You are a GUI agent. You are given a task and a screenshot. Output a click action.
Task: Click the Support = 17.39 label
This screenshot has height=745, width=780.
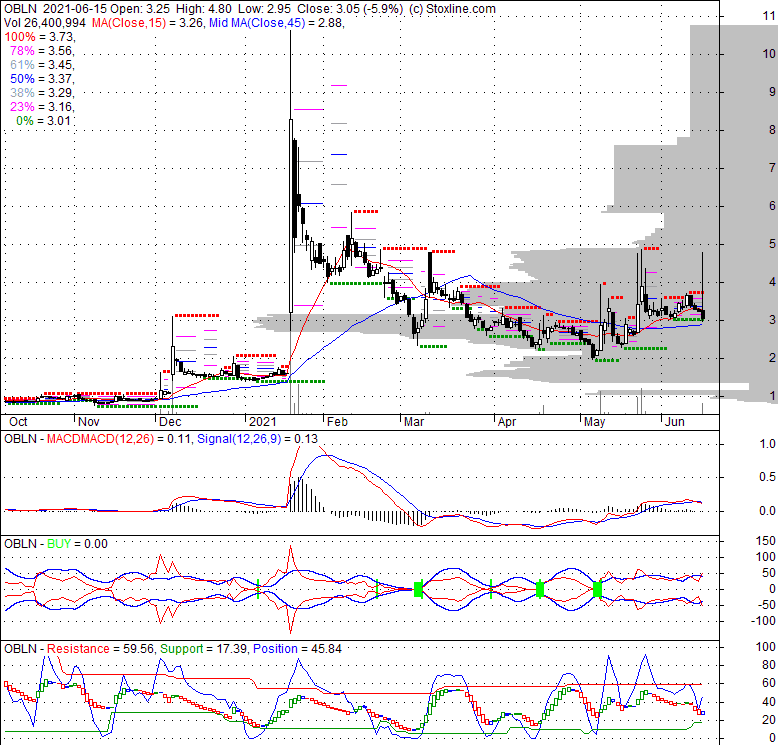pyautogui.click(x=203, y=649)
